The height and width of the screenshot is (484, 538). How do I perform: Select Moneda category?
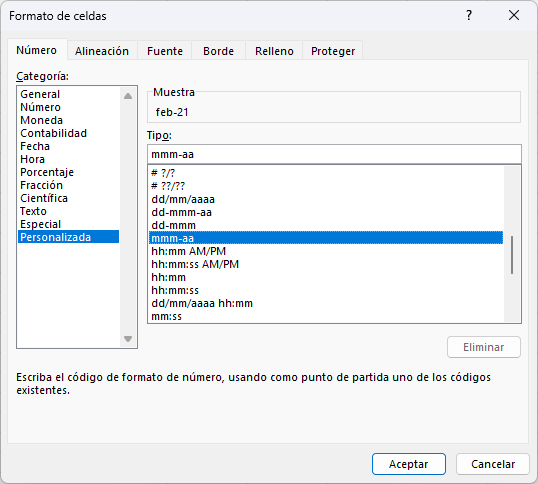(68, 120)
